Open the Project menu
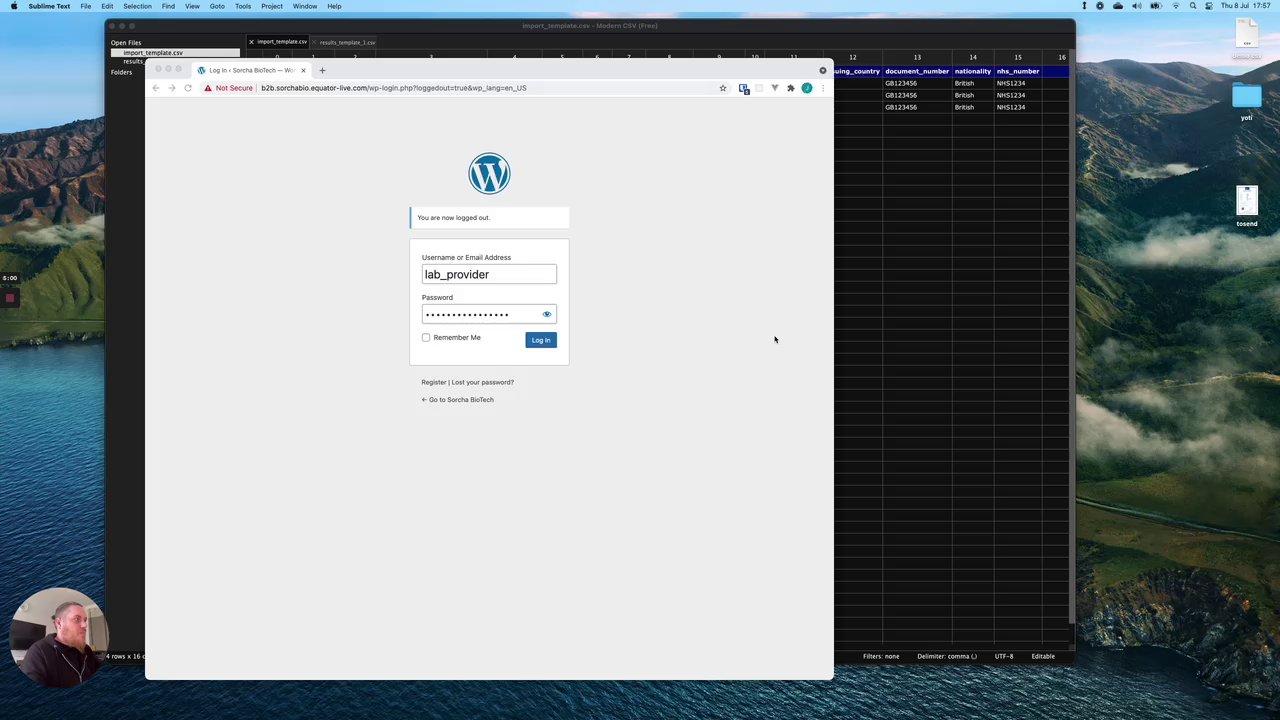This screenshot has width=1280, height=720. (x=272, y=6)
